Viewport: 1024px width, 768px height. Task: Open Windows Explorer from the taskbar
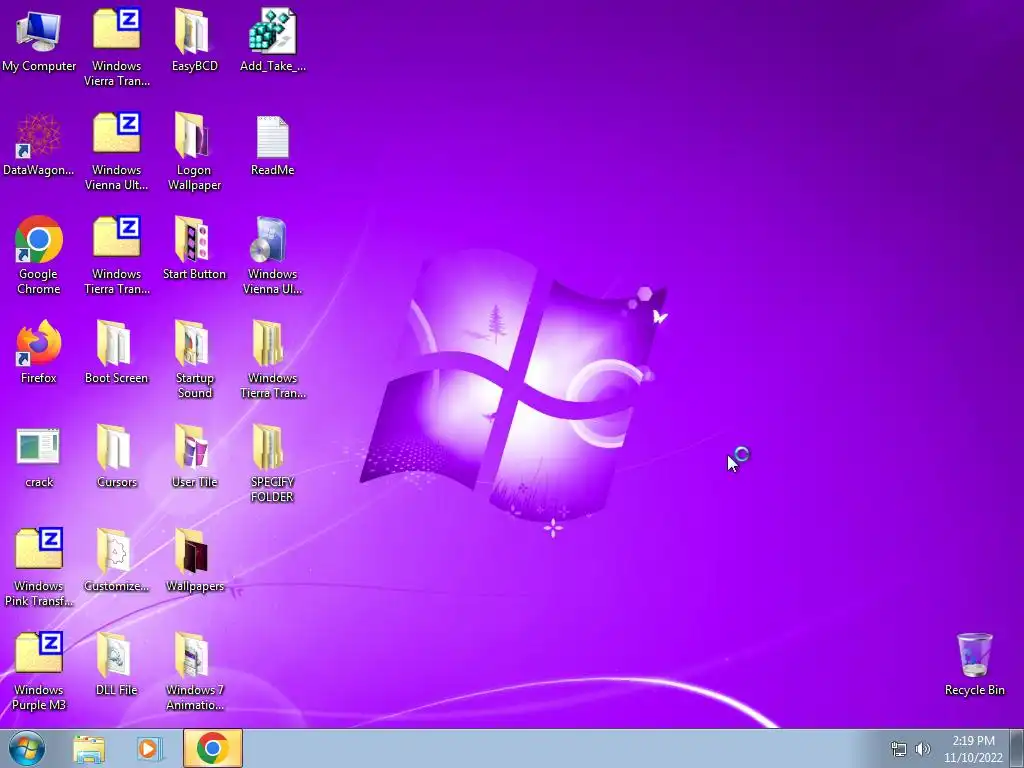(89, 749)
